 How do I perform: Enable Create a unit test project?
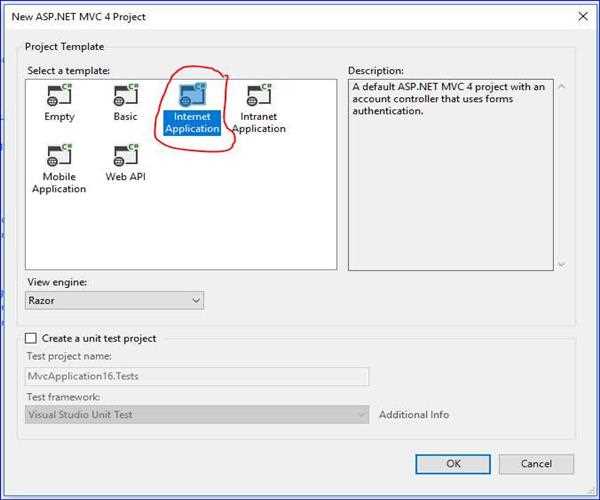[x=31, y=338]
